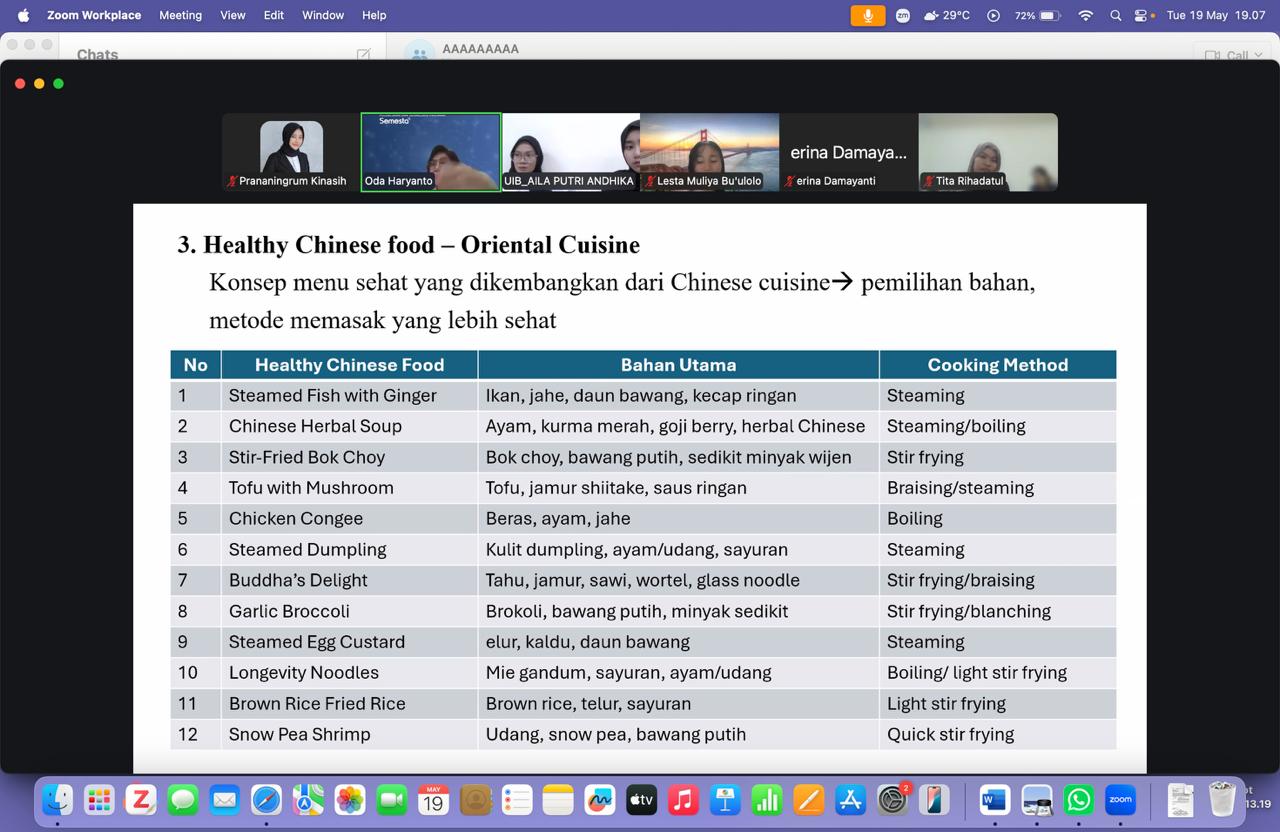
Task: Click the microphone indicator in menu bar
Action: tap(868, 15)
